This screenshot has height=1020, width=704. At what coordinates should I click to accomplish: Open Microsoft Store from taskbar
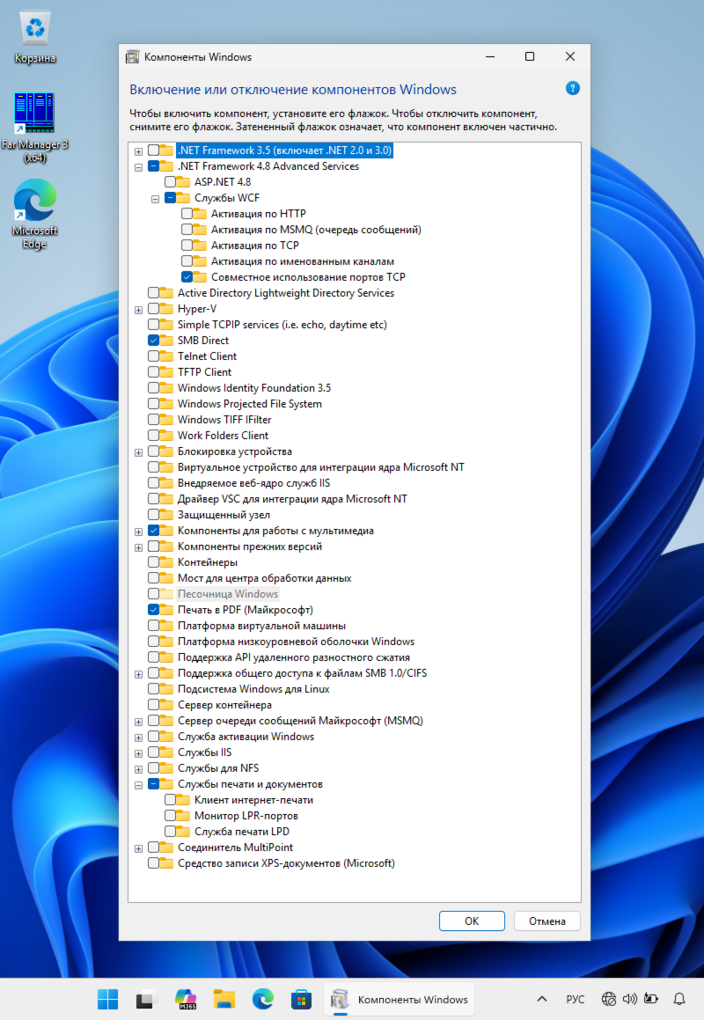click(x=301, y=999)
